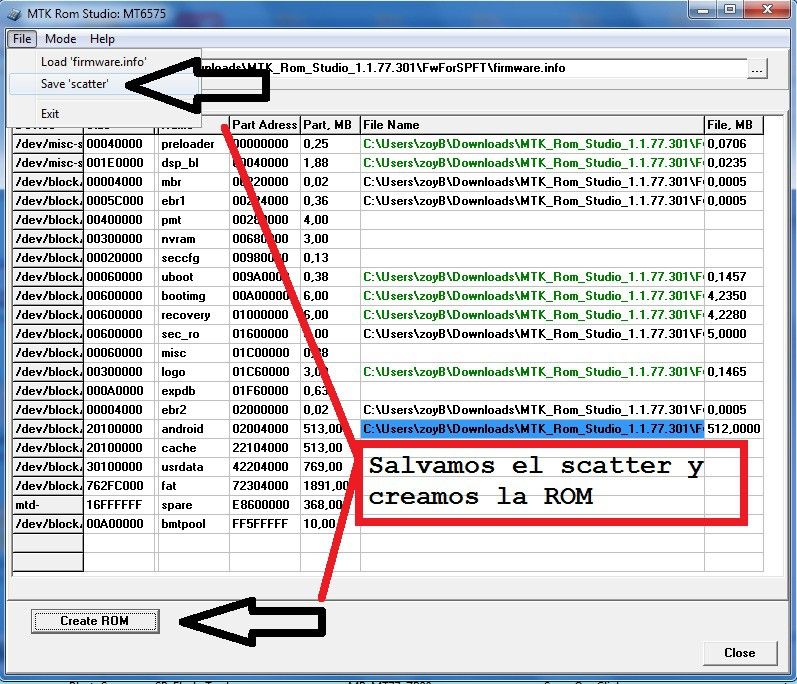Click size cell 001E0000 in dsp_bl row
The image size is (797, 684).
click(x=119, y=163)
